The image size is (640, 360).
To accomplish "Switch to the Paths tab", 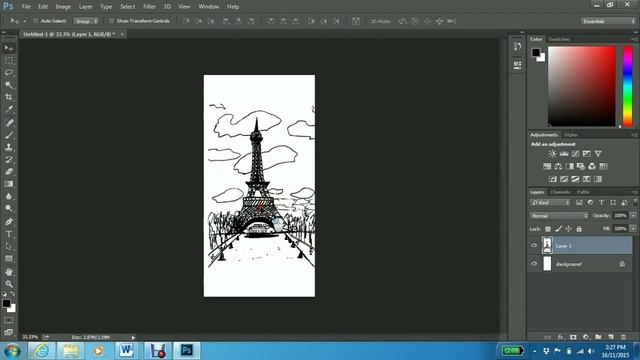I will click(x=583, y=192).
